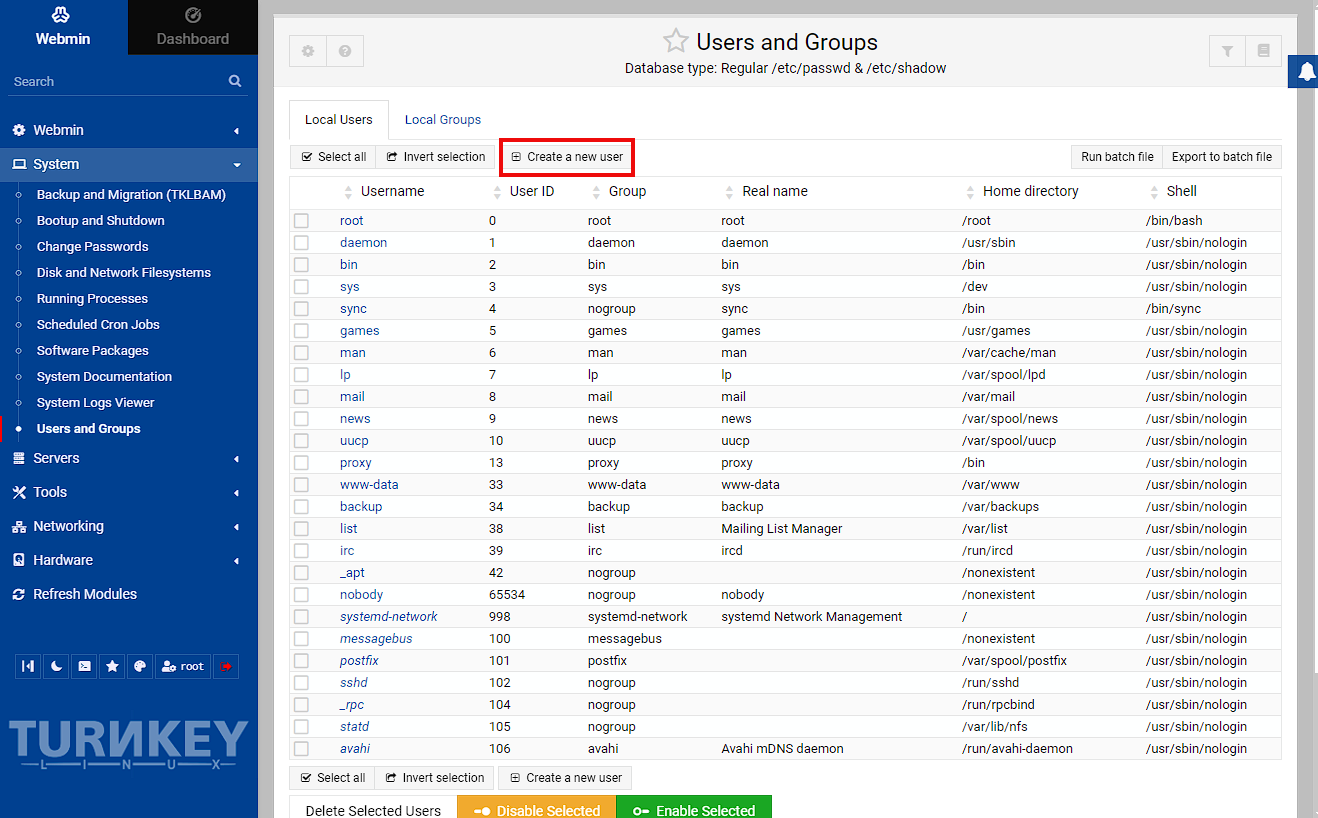Viewport: 1318px width, 818px height.
Task: Tick the checkbox next to sshd
Action: click(x=301, y=683)
